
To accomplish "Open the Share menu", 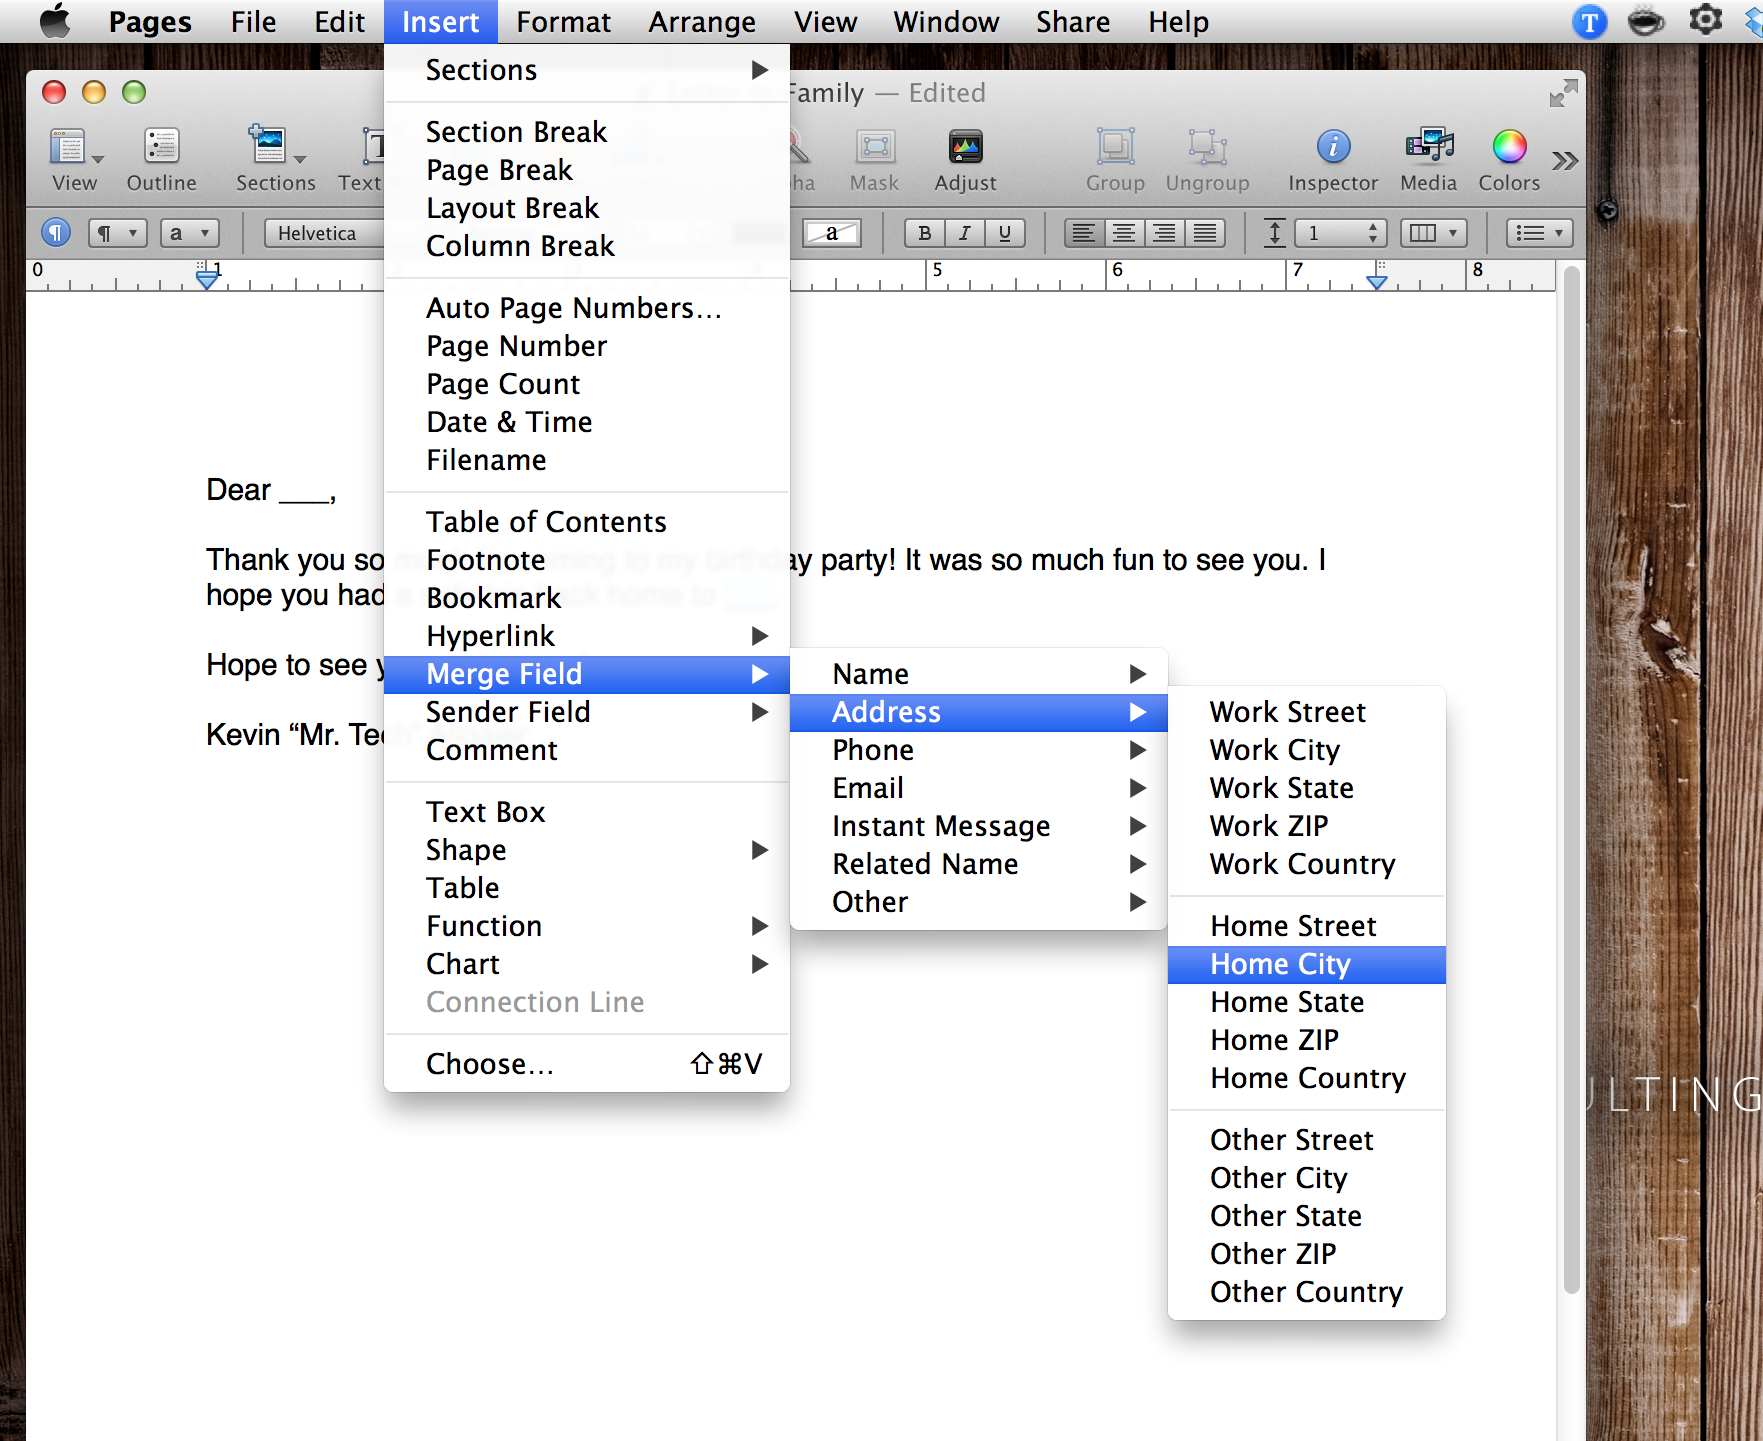I will pos(1072,21).
